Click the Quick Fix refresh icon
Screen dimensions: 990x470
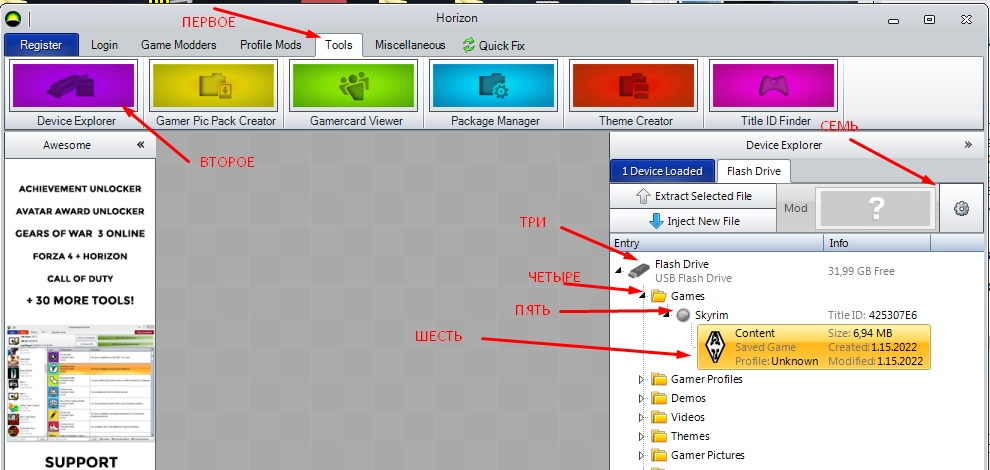coord(468,45)
